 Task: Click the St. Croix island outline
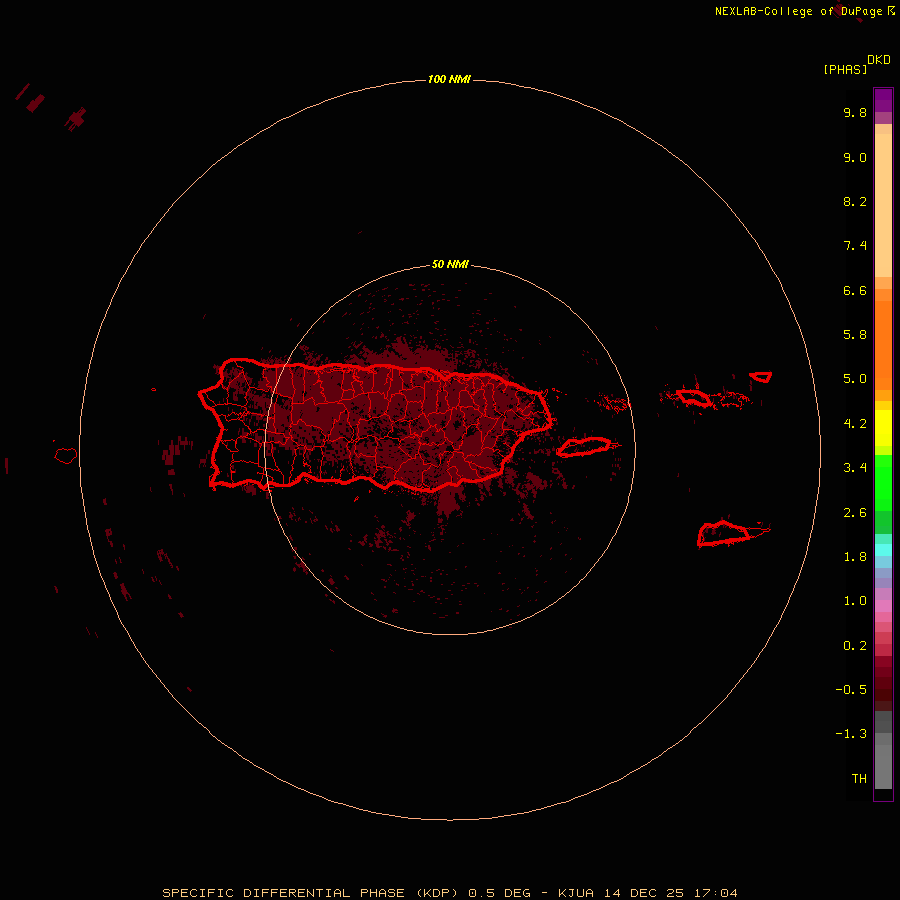pos(723,533)
